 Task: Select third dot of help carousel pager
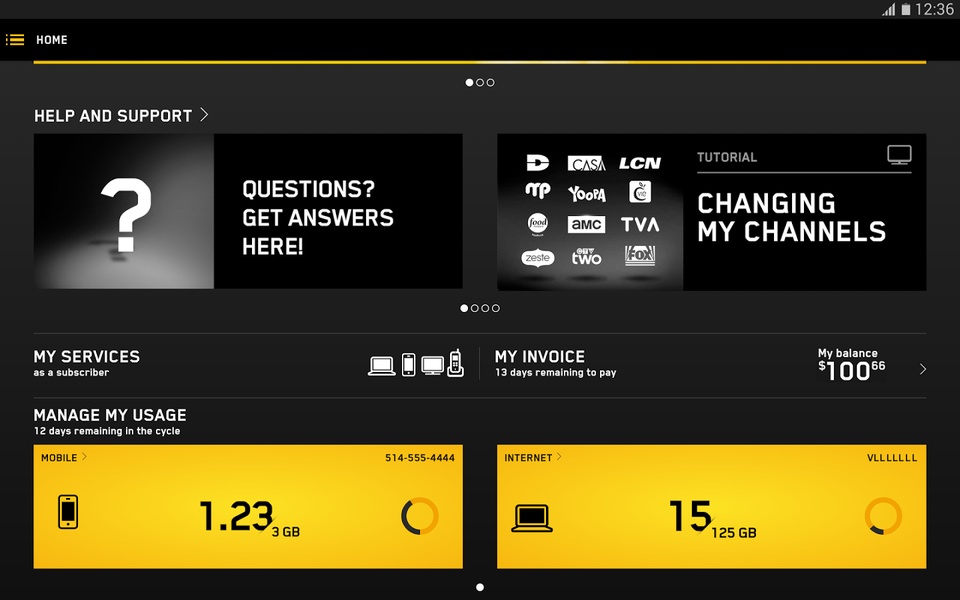(x=485, y=308)
